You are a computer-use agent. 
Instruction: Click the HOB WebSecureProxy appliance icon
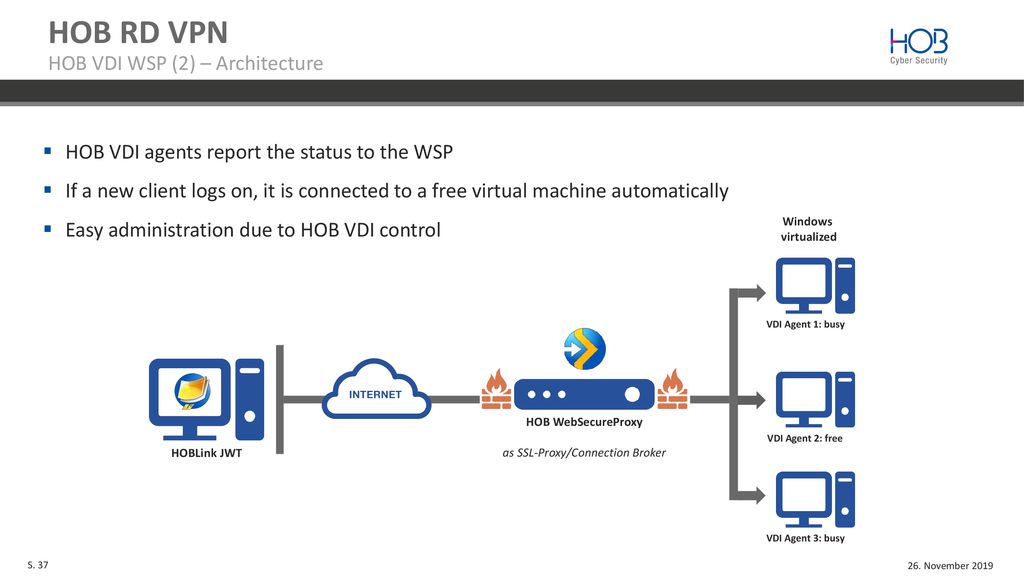click(584, 394)
